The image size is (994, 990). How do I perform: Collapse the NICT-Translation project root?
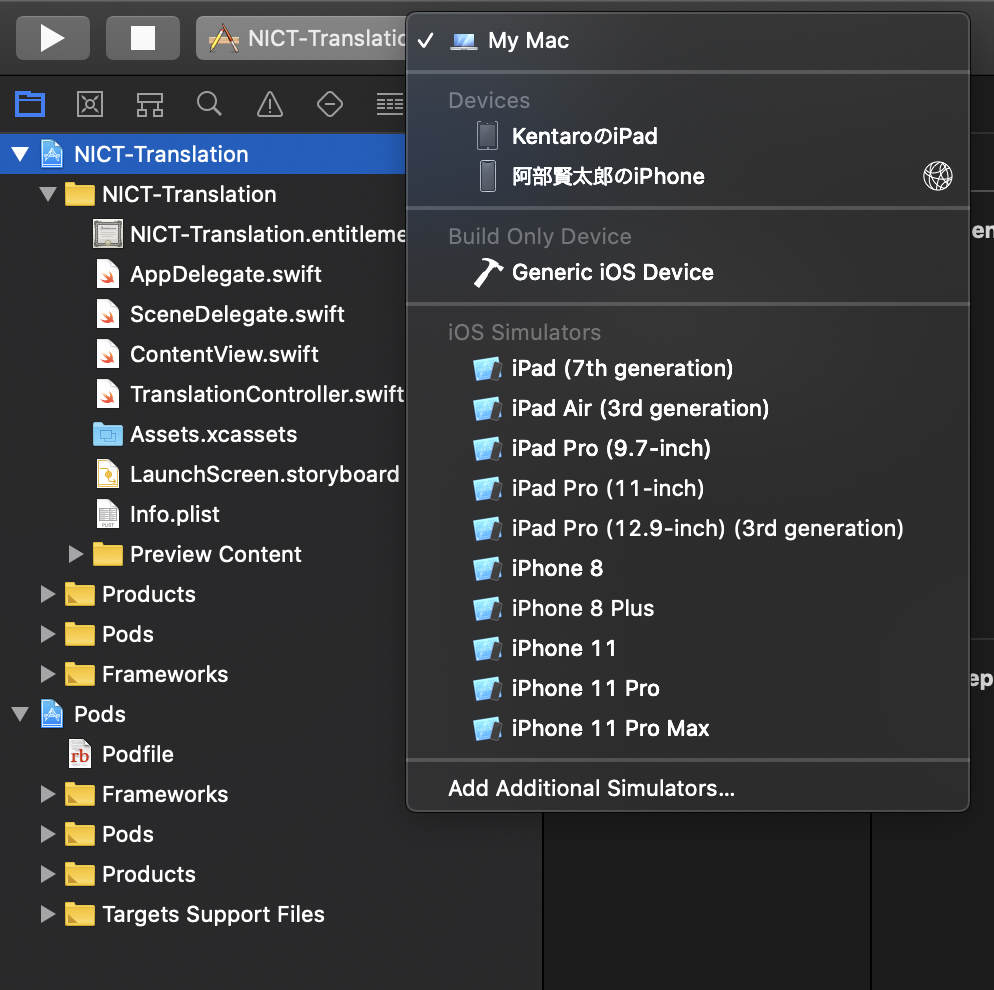20,154
